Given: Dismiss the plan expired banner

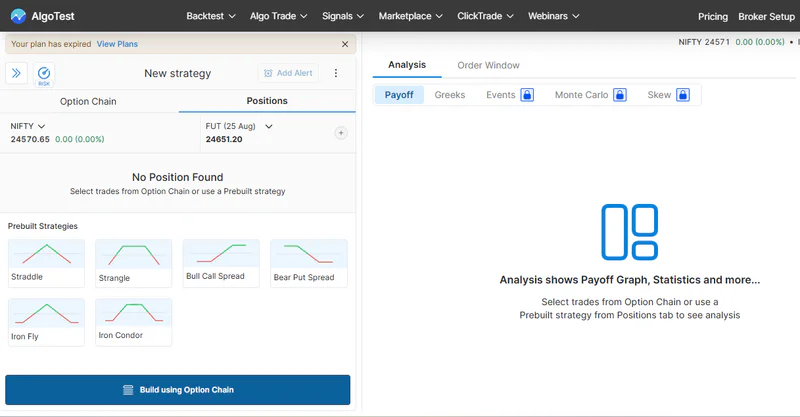Looking at the screenshot, I should (x=345, y=44).
